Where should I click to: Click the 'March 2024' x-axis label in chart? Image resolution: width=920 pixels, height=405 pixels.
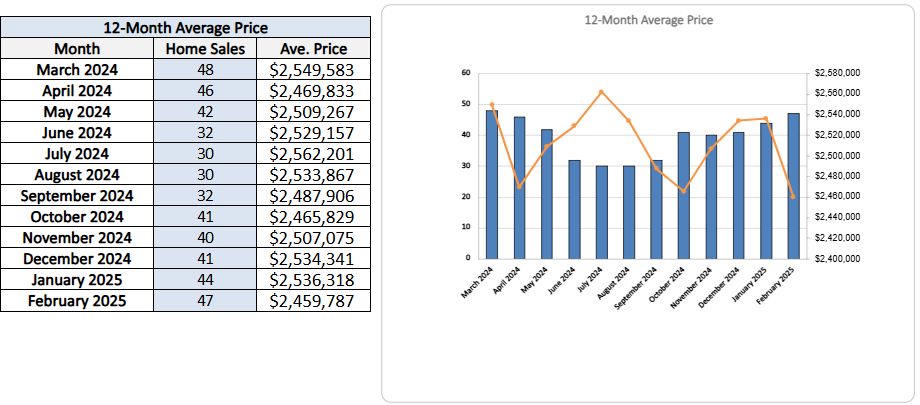[478, 281]
